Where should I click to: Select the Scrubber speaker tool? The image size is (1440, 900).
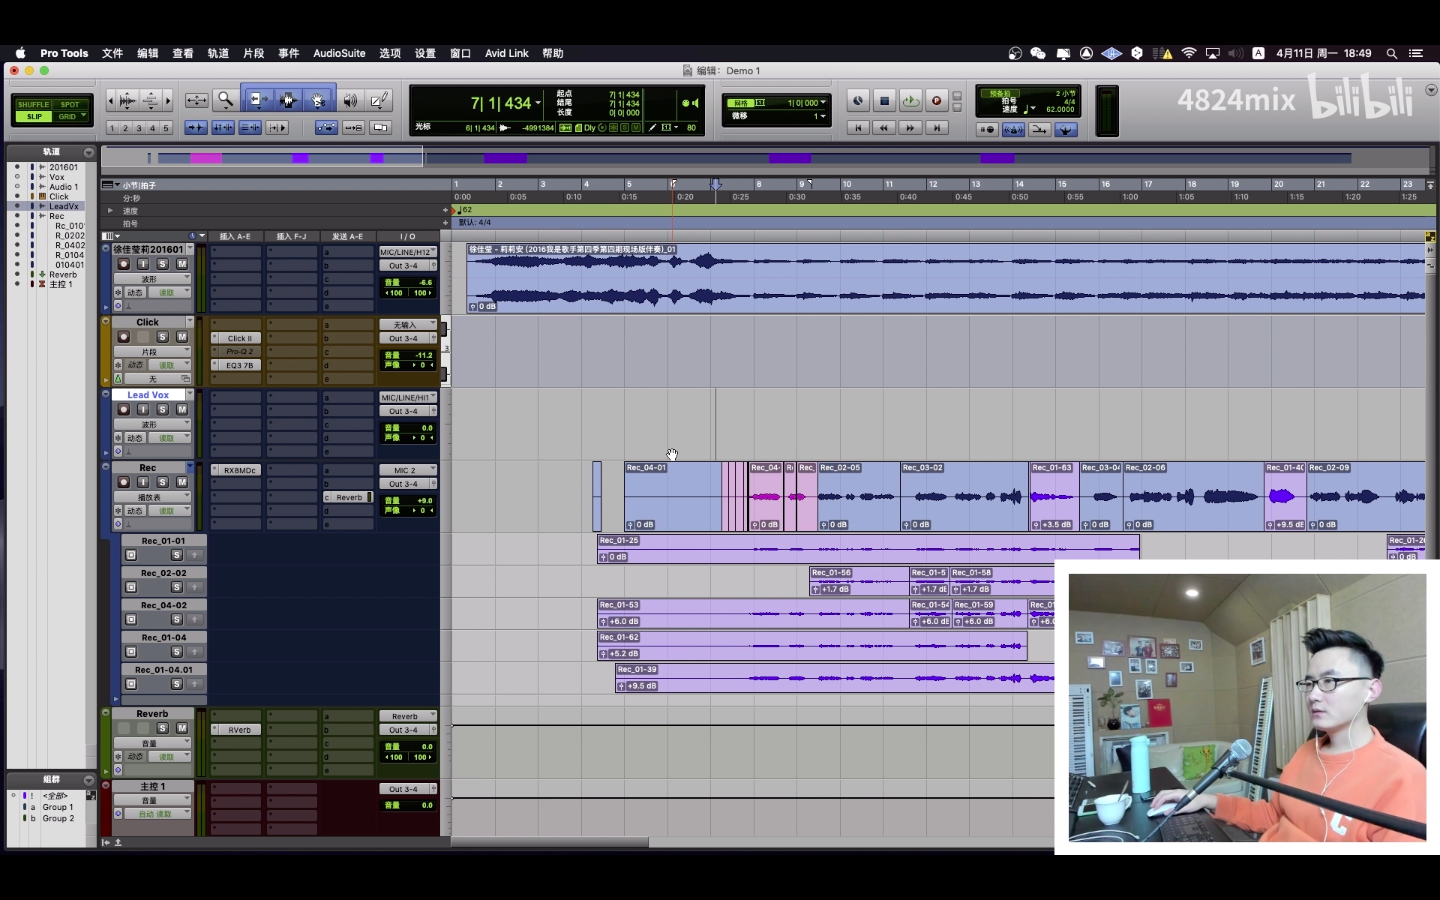(350, 100)
